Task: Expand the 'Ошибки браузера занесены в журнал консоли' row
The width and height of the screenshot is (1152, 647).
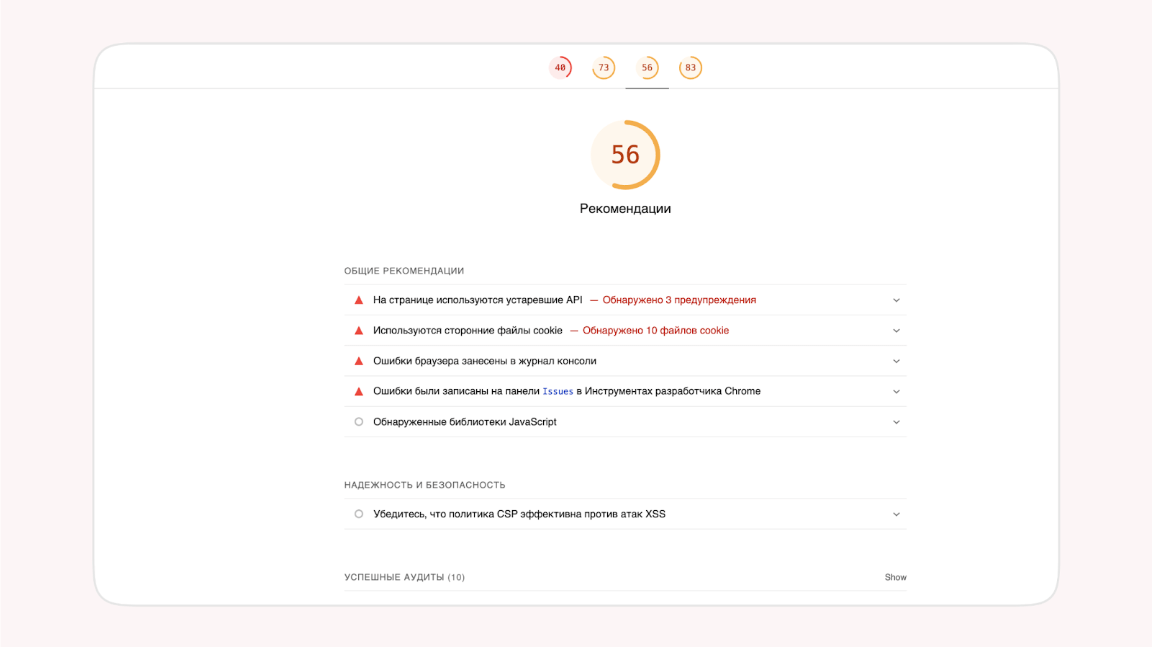Action: click(x=897, y=361)
